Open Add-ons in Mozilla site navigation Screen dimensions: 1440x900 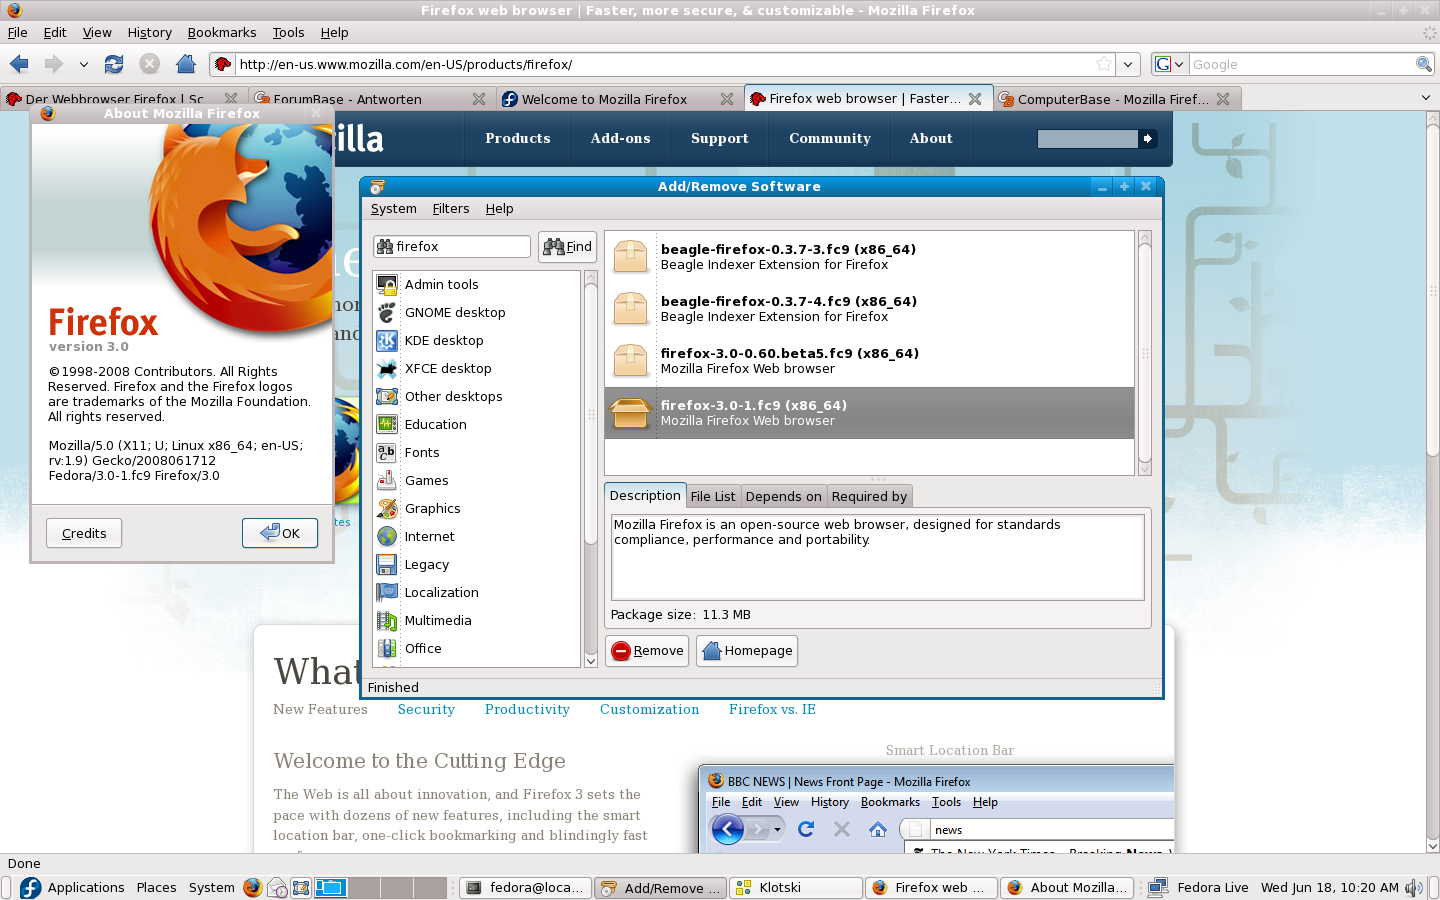pyautogui.click(x=620, y=138)
